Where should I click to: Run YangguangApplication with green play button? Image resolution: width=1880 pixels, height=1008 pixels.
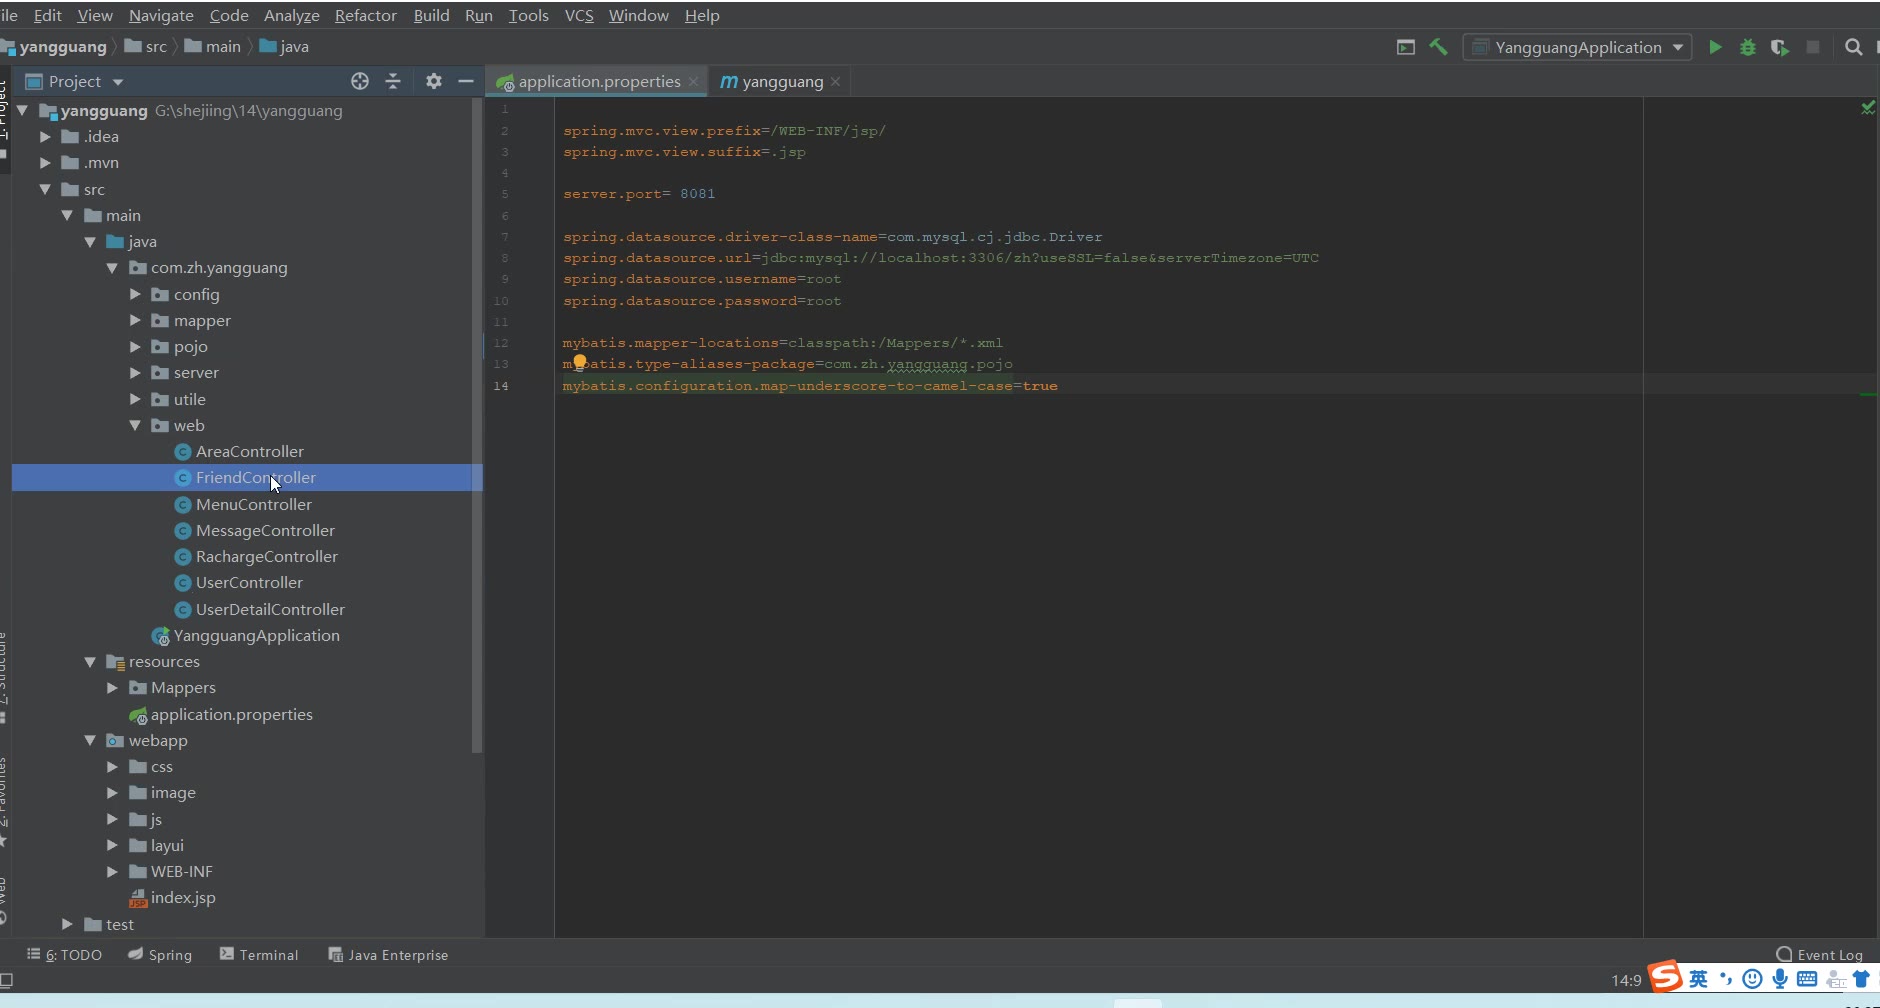point(1715,47)
